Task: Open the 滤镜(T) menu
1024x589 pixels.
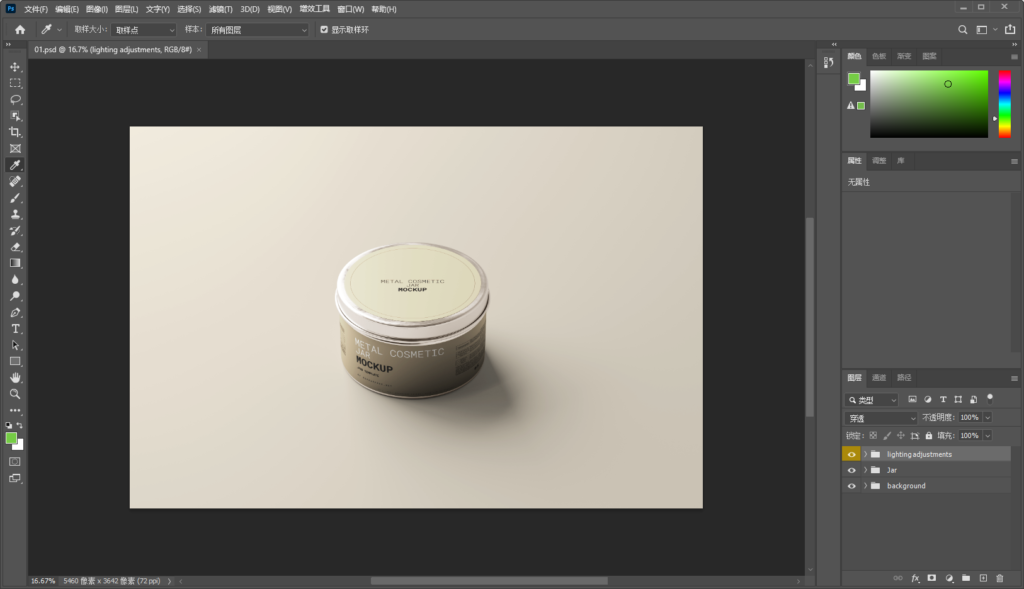Action: pyautogui.click(x=220, y=9)
